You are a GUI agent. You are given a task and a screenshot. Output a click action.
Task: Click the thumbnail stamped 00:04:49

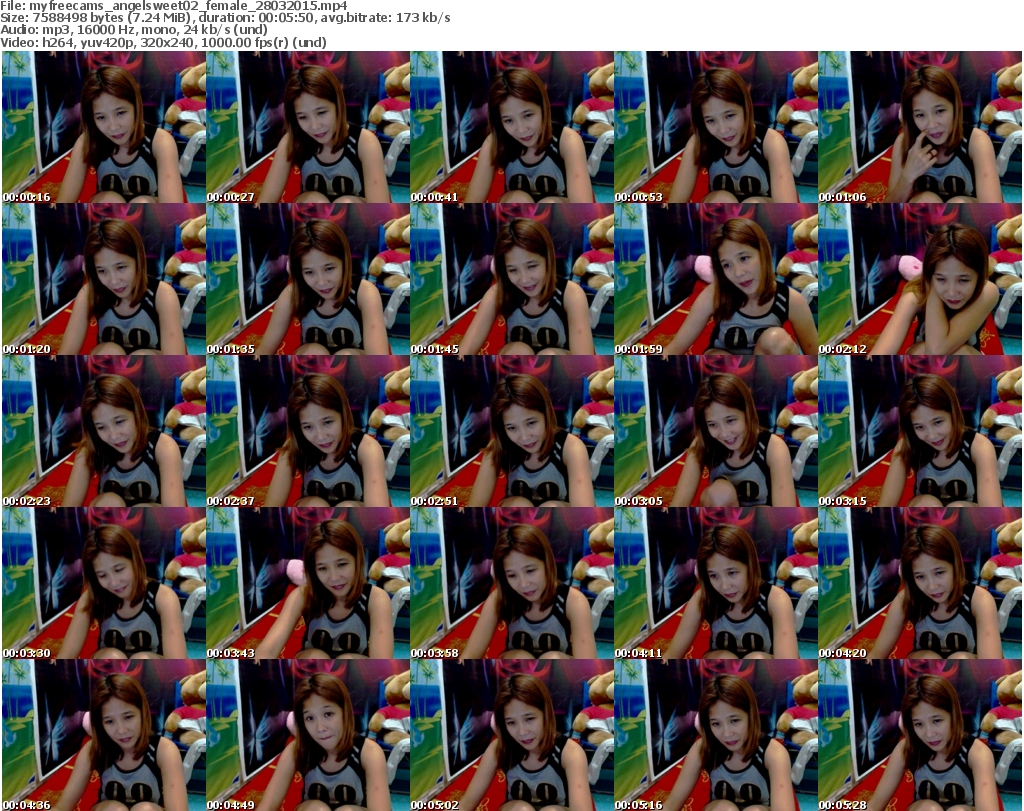[x=308, y=735]
